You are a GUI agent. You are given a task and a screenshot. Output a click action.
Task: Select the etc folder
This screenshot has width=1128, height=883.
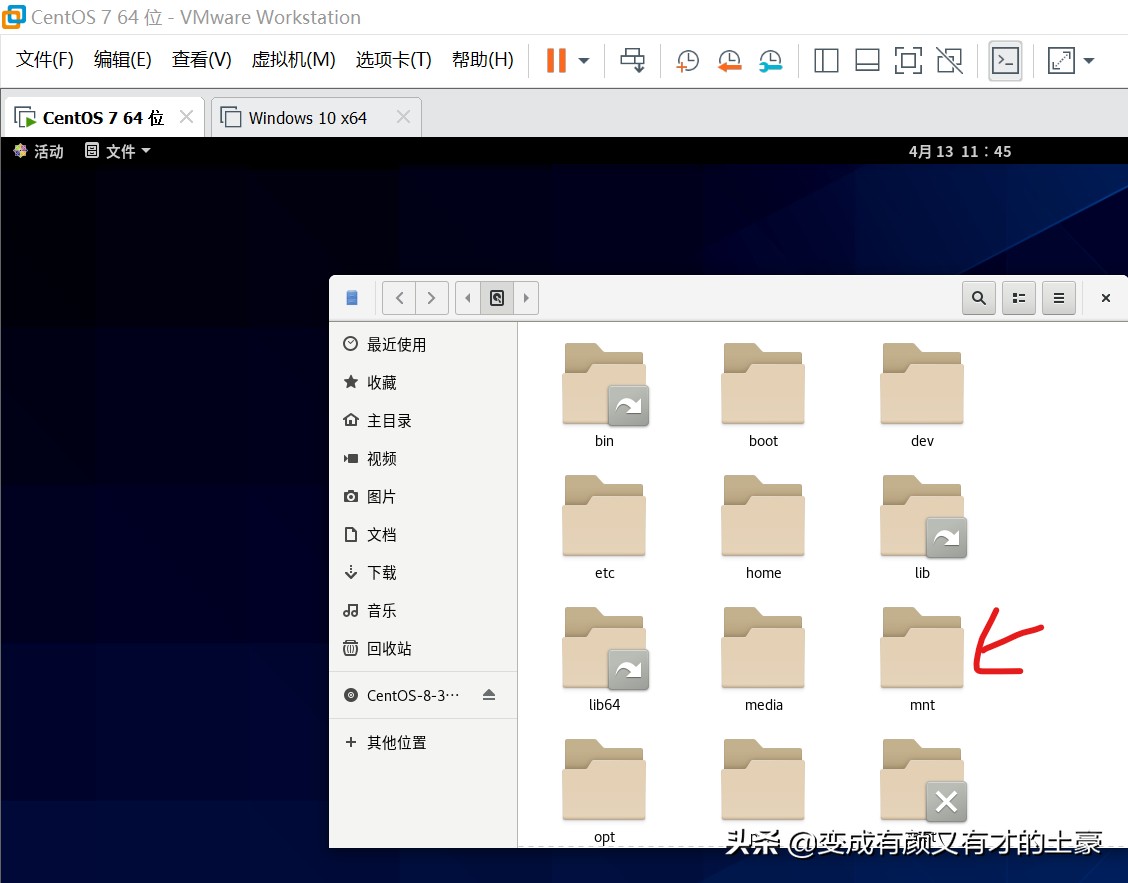point(604,528)
